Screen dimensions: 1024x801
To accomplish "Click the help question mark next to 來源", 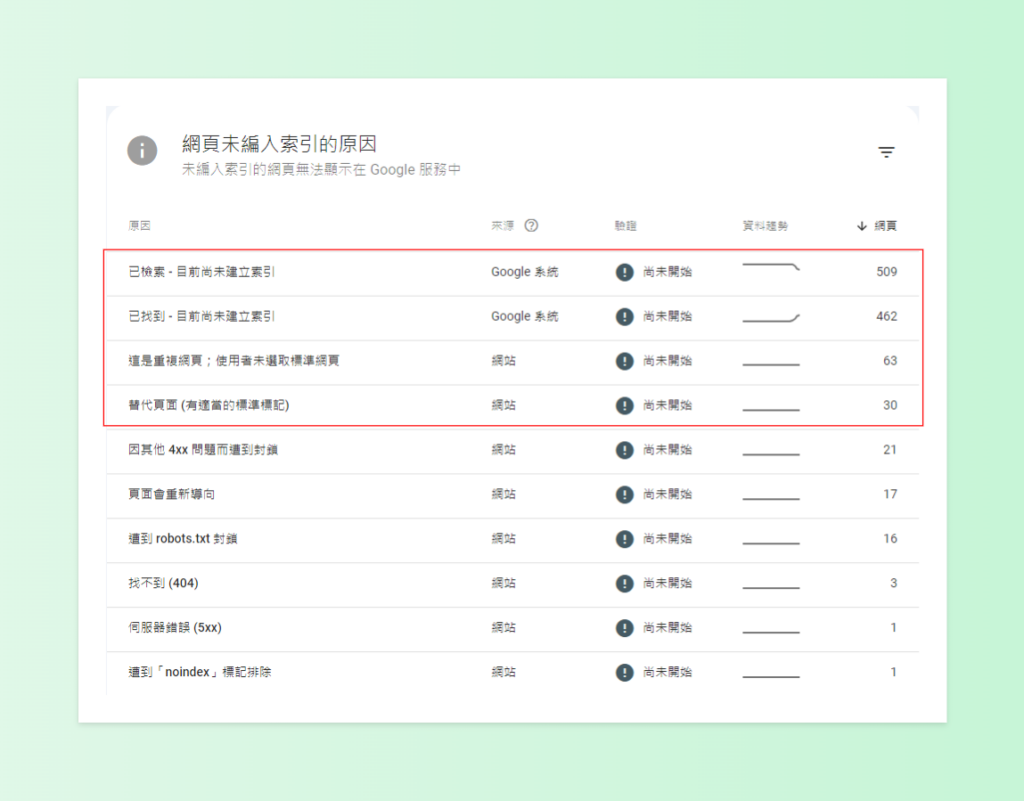I will 531,226.
